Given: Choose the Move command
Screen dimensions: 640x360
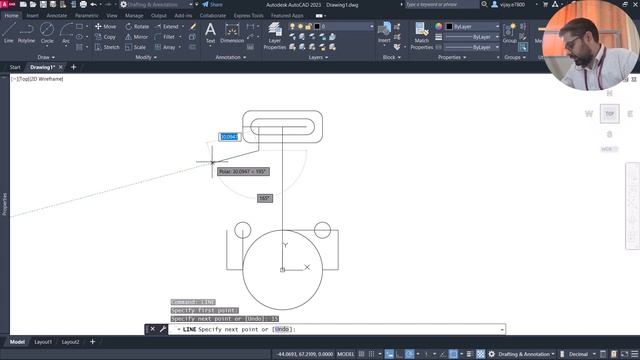Looking at the screenshot, I should pyautogui.click(x=105, y=27).
